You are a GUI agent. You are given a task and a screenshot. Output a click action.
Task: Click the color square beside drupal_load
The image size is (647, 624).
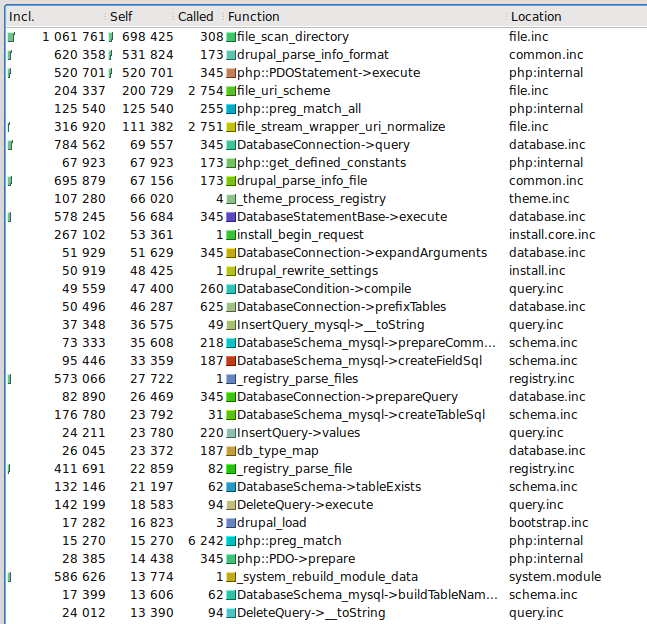pos(231,523)
